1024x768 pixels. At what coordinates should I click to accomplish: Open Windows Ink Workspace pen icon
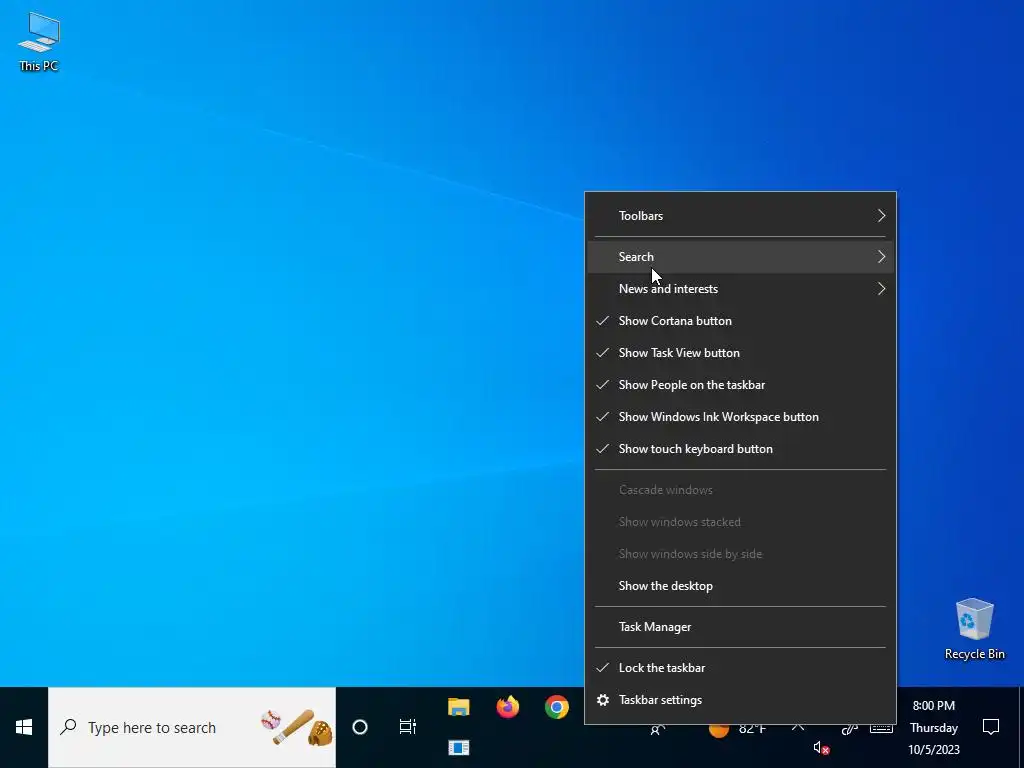pyautogui.click(x=849, y=728)
